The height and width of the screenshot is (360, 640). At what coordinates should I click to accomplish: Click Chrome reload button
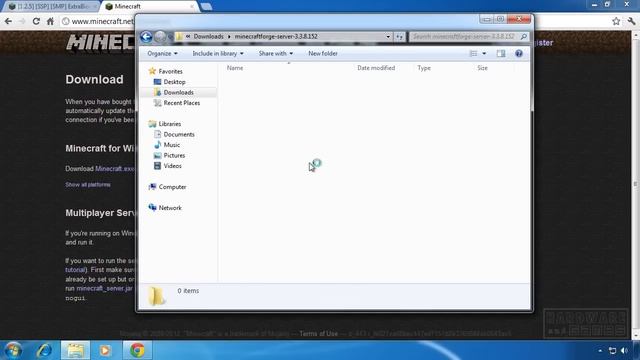[36, 21]
